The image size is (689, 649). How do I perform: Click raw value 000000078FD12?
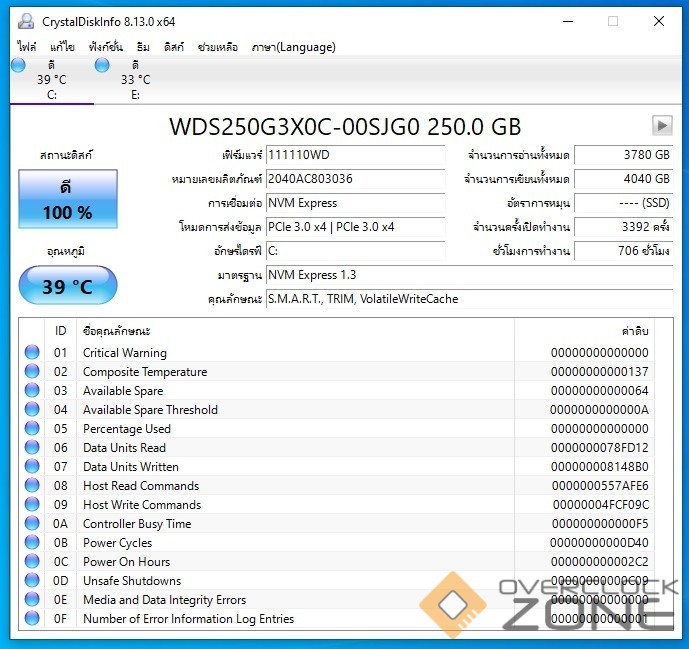point(600,448)
